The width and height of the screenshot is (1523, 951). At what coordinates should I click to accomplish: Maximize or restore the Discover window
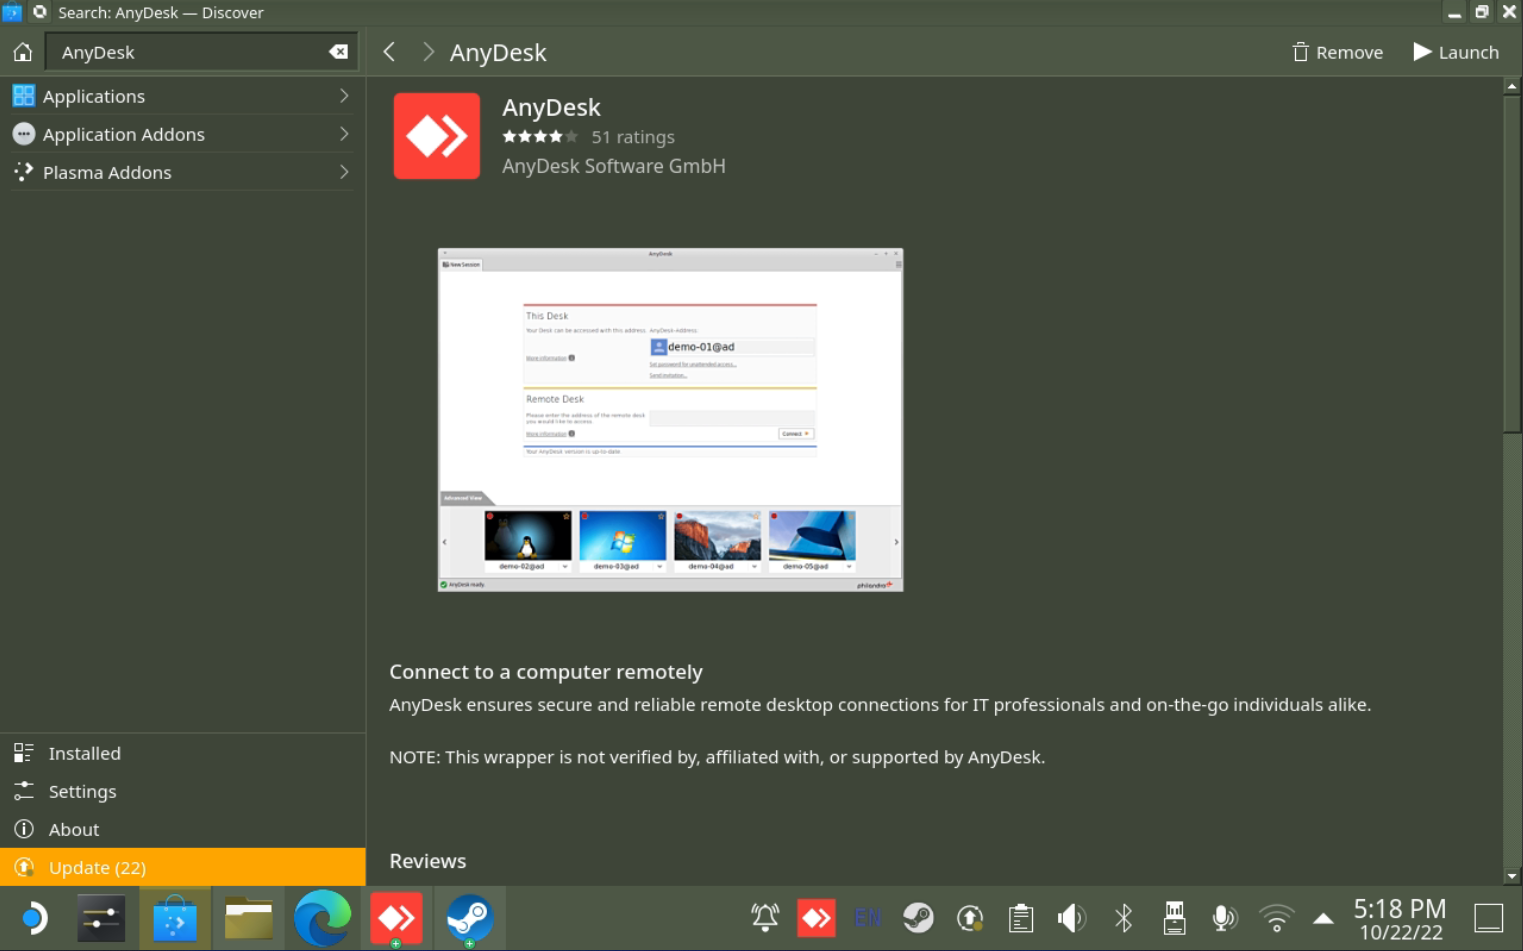(x=1482, y=12)
